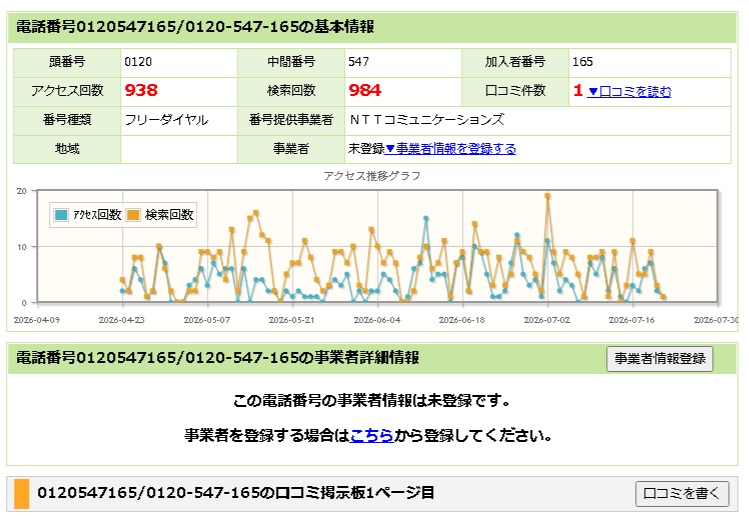This screenshot has width=749, height=516.
Task: Open the 口コミを読む link
Action: pos(629,91)
